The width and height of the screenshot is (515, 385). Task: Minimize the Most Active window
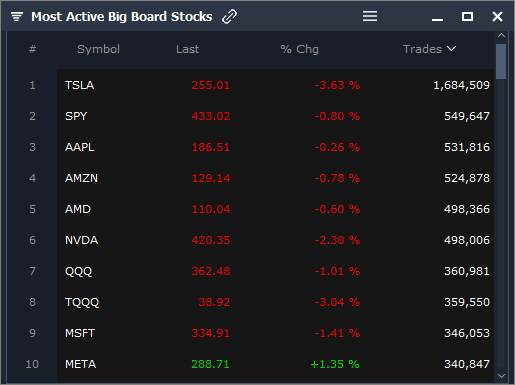pyautogui.click(x=437, y=20)
